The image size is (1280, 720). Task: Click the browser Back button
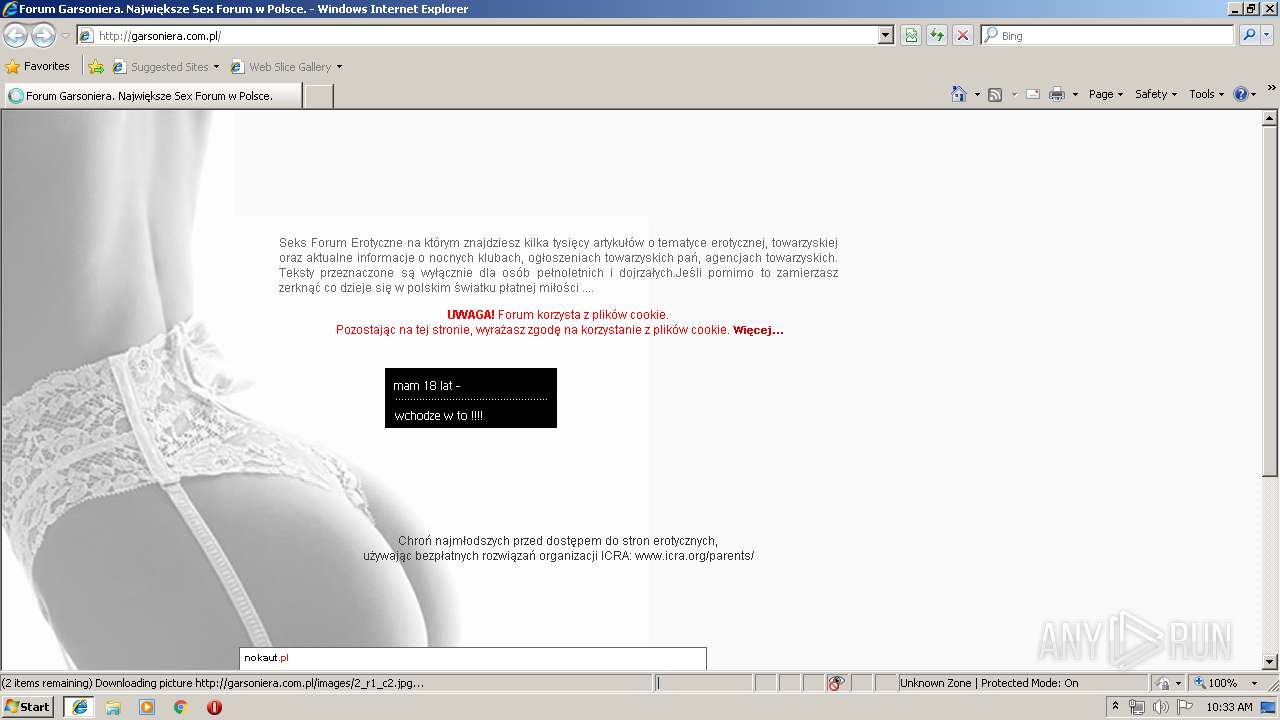point(15,35)
